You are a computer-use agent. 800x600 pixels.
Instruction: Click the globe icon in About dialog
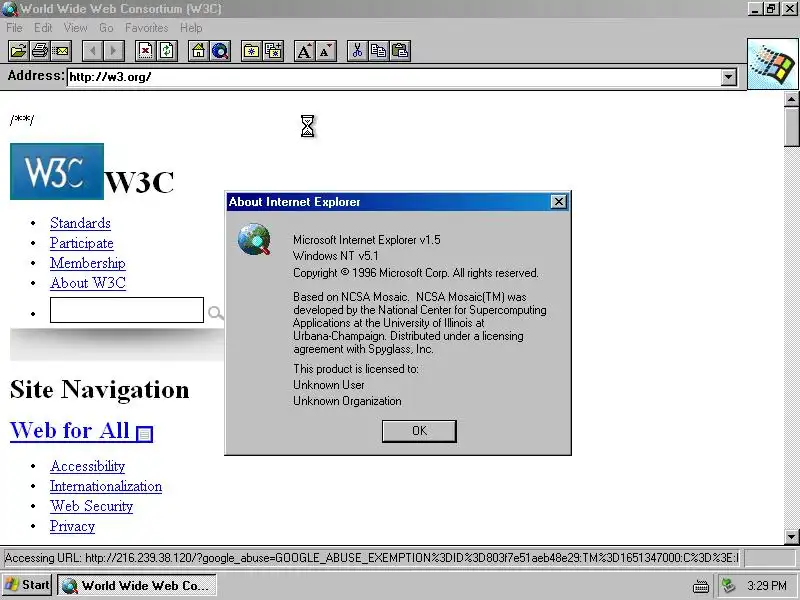254,239
